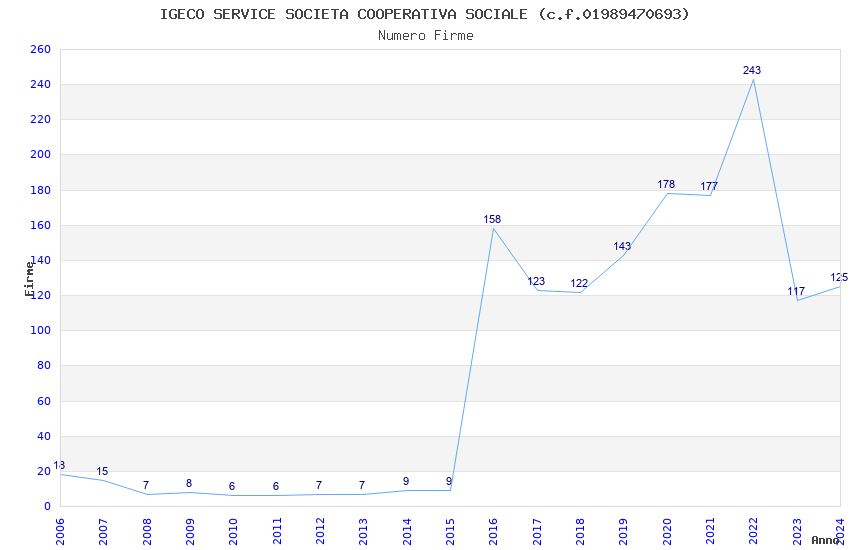Viewport: 850px width, 550px height.
Task: Click the Anno x-axis title
Action: coord(825,540)
